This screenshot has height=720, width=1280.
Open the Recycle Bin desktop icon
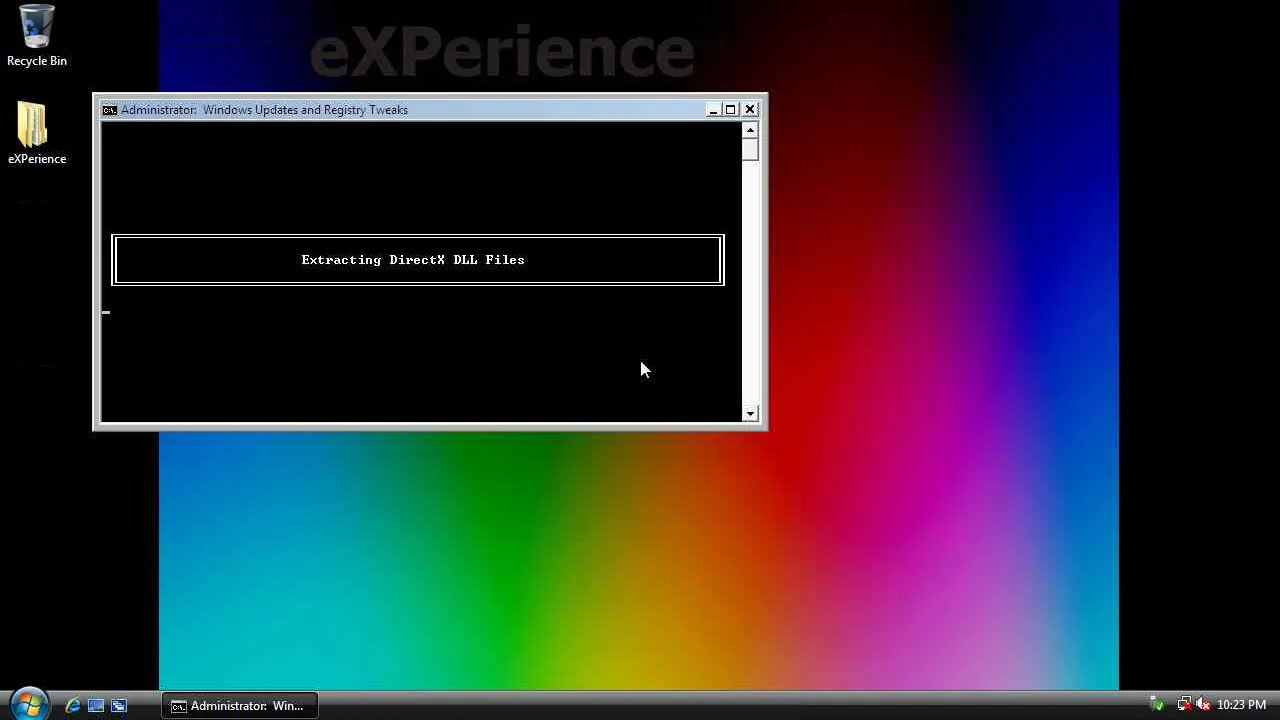click(x=37, y=36)
